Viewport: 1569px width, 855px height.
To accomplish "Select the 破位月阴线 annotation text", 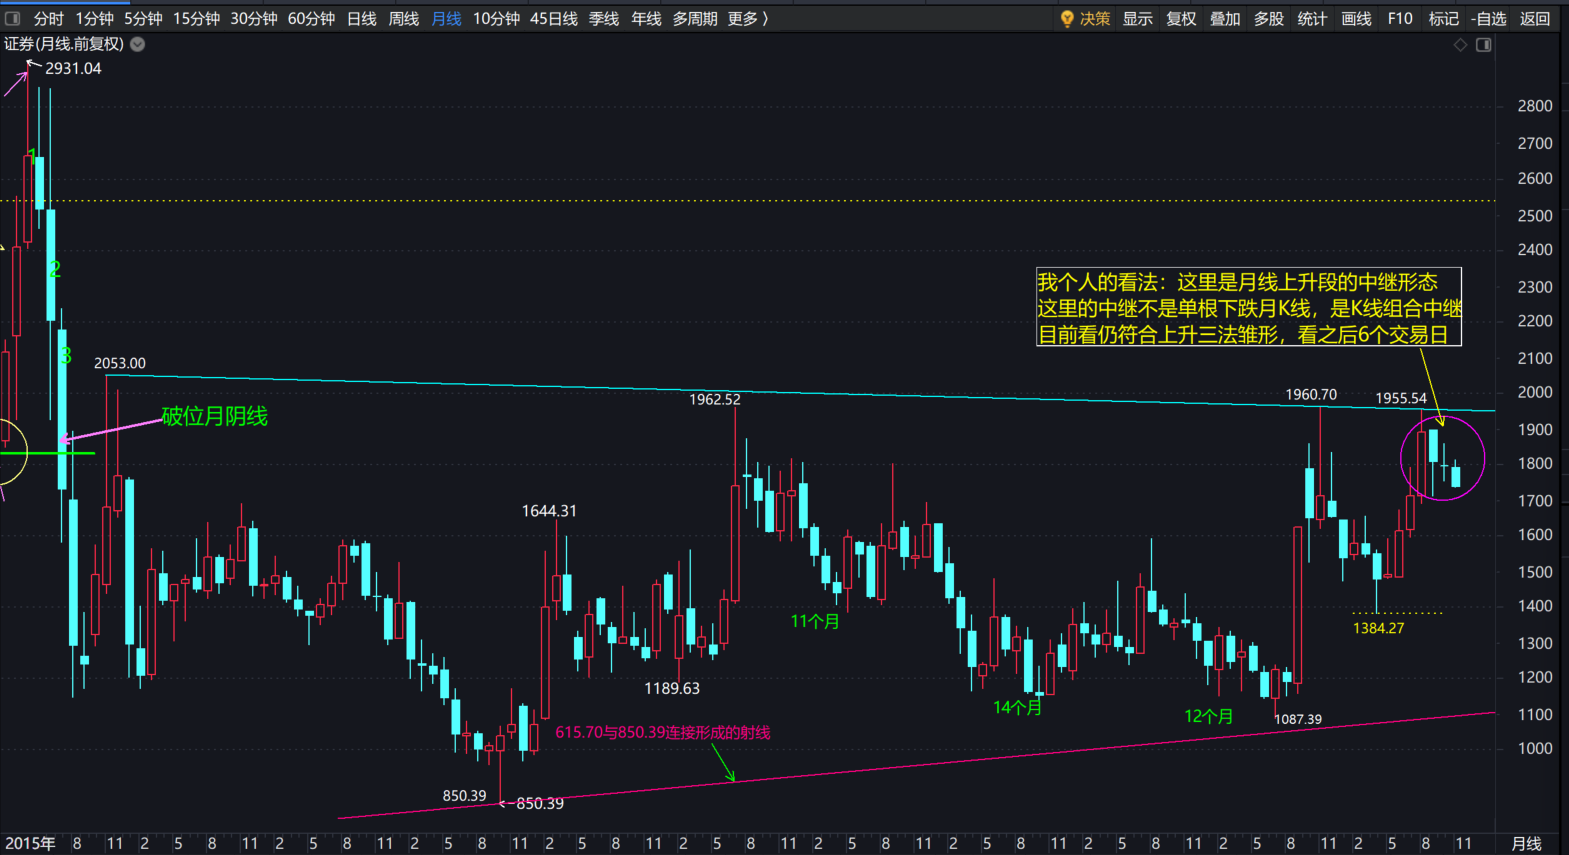I will 215,416.
